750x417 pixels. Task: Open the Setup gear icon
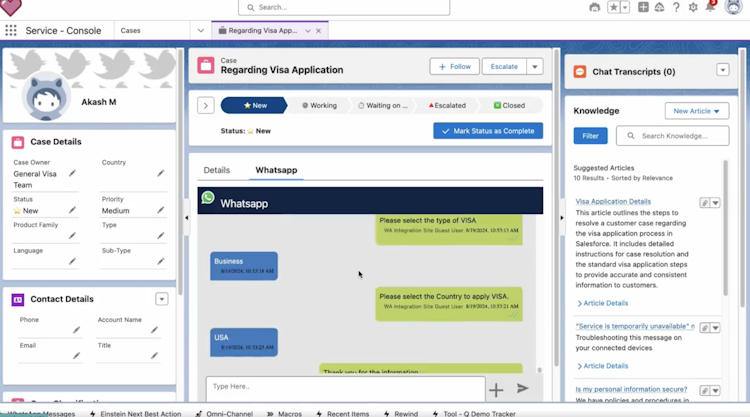693,7
